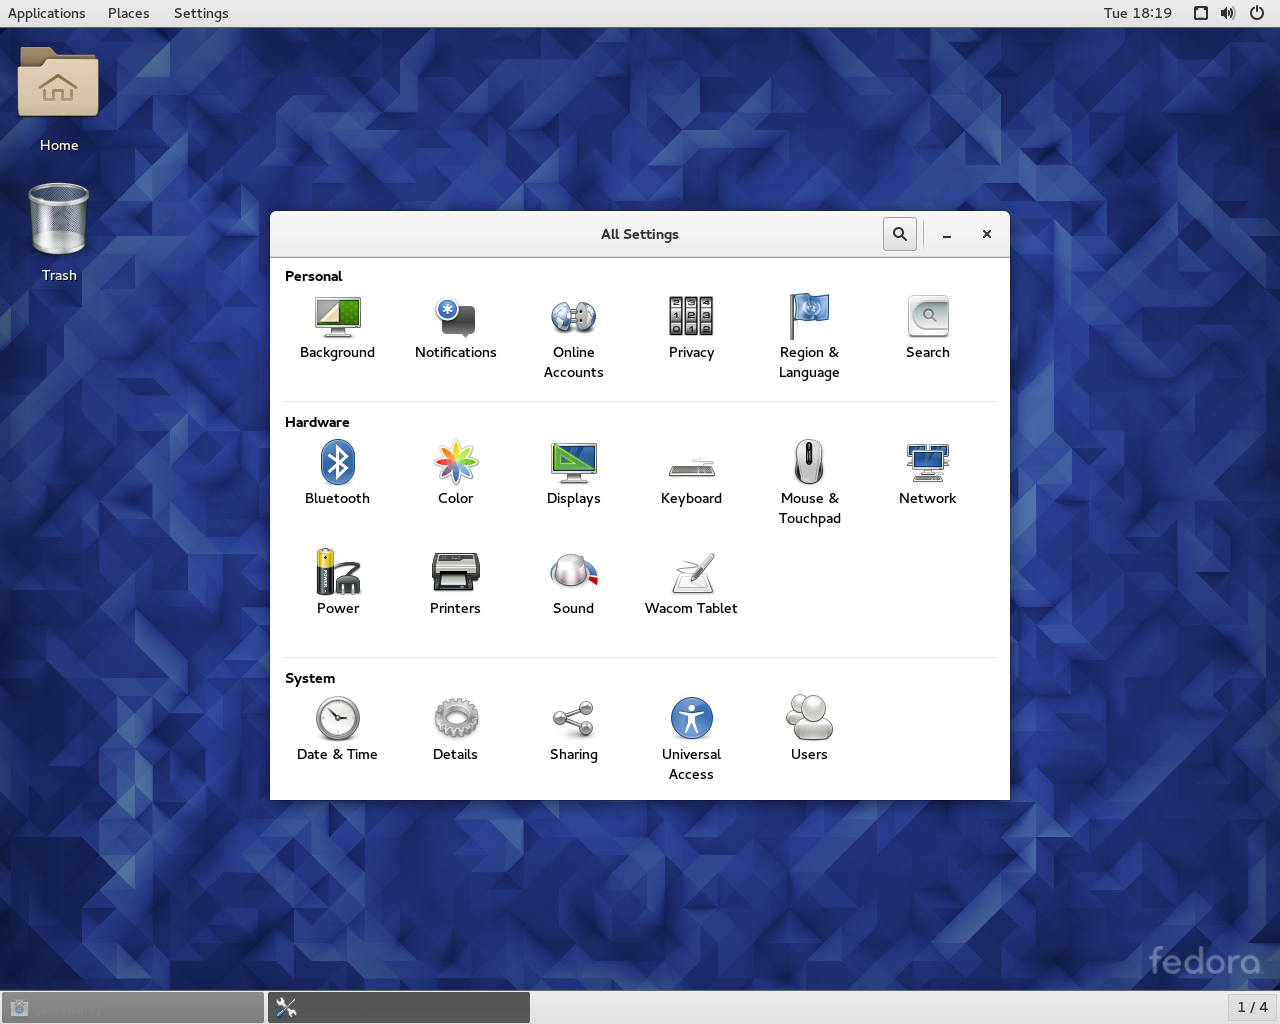Open Wacom Tablet settings
Image resolution: width=1280 pixels, height=1024 pixels.
tap(692, 583)
